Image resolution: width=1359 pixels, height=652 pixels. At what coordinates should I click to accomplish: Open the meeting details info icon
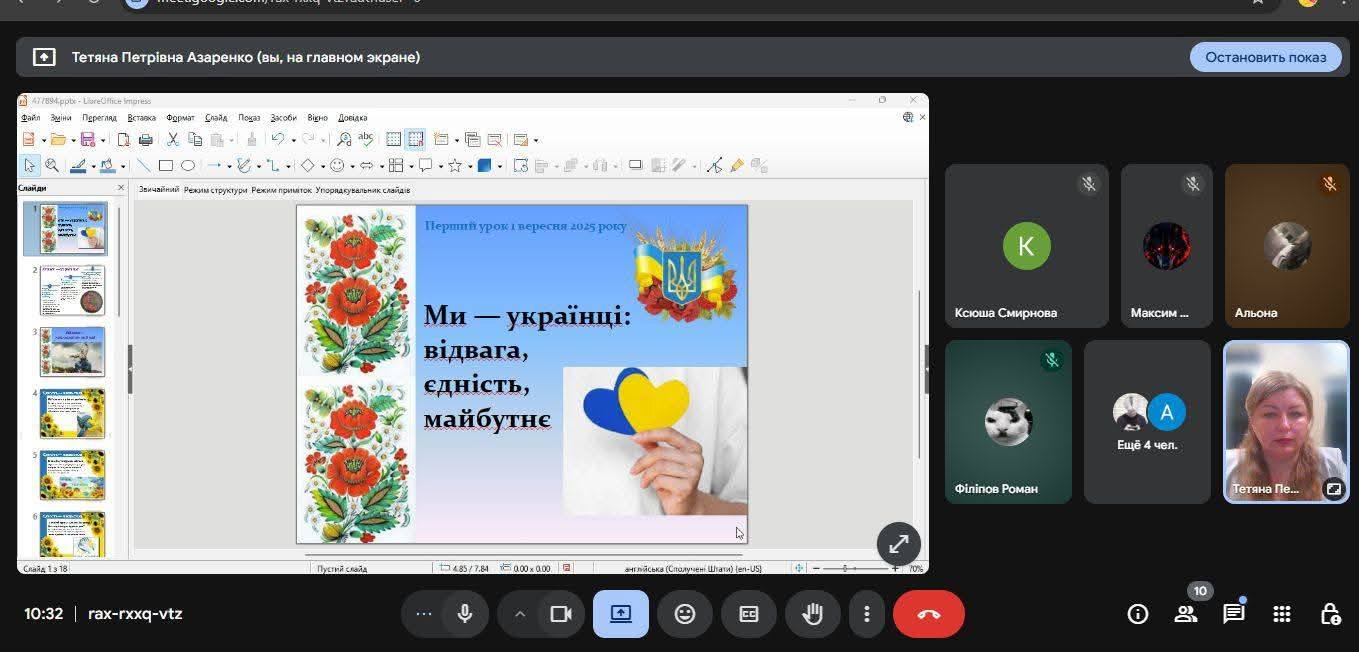(1137, 614)
